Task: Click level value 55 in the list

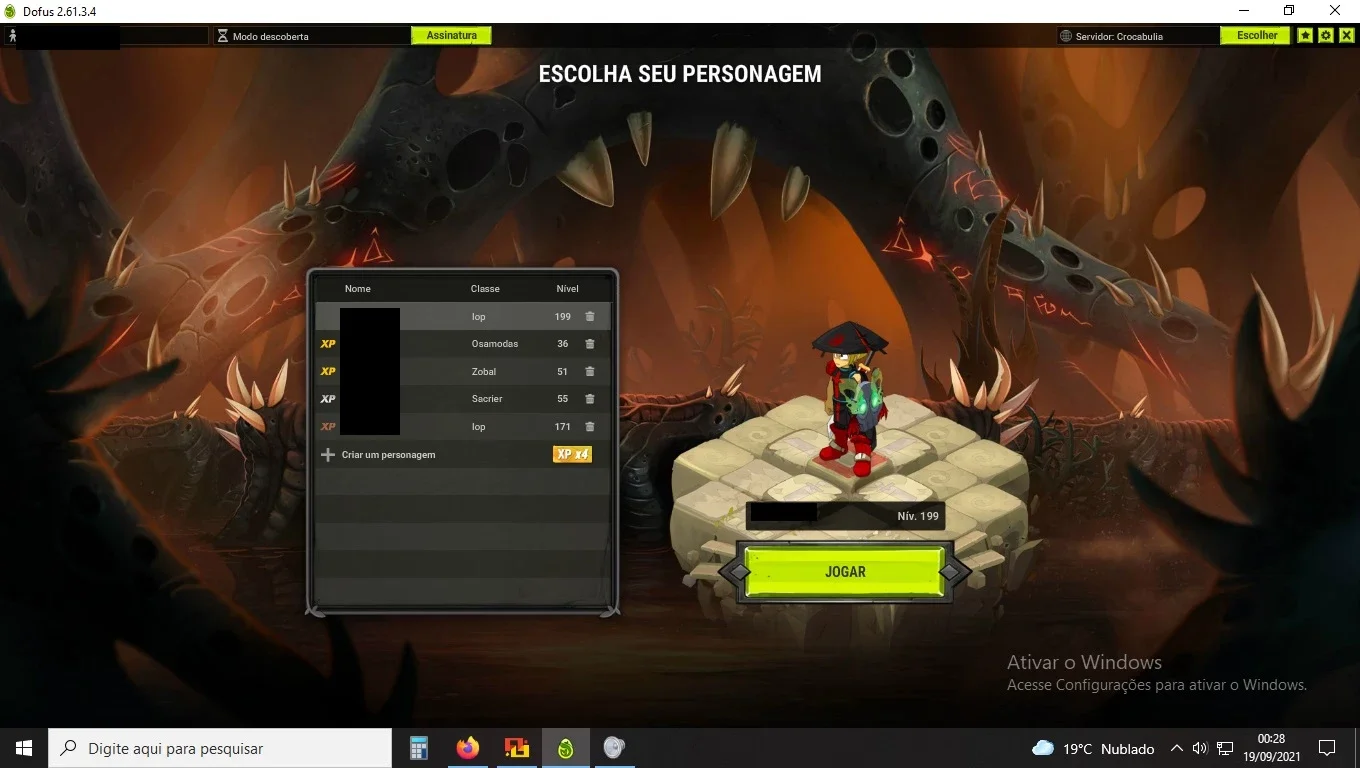Action: pos(563,399)
